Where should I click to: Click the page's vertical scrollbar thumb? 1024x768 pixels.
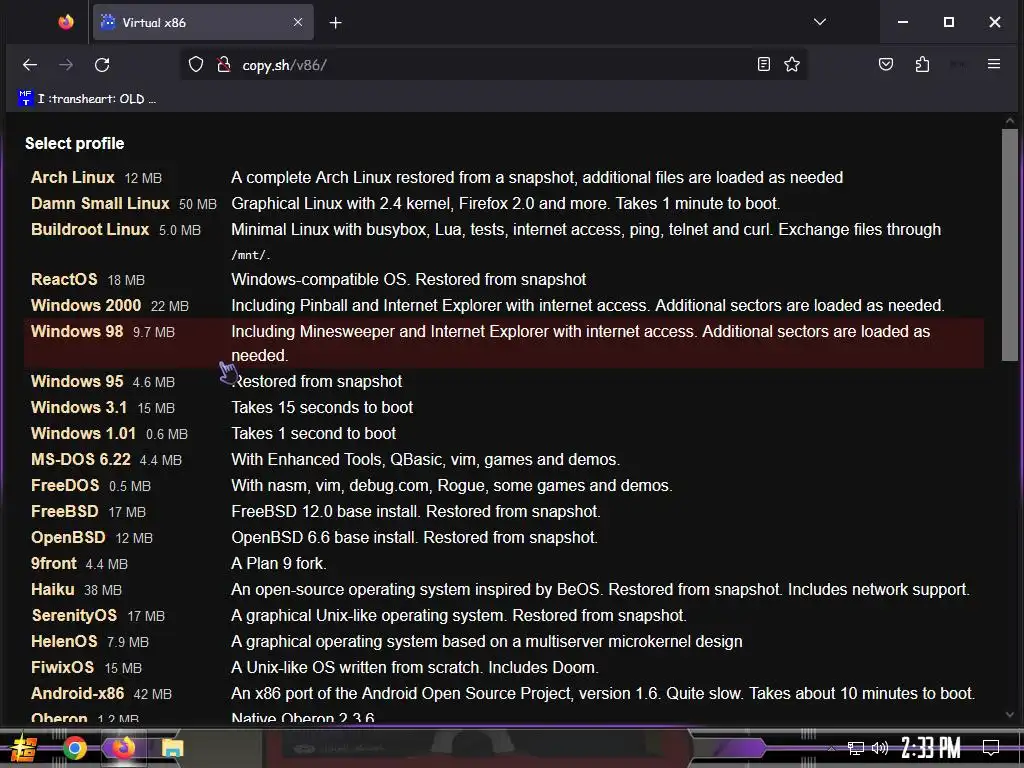tap(1010, 245)
